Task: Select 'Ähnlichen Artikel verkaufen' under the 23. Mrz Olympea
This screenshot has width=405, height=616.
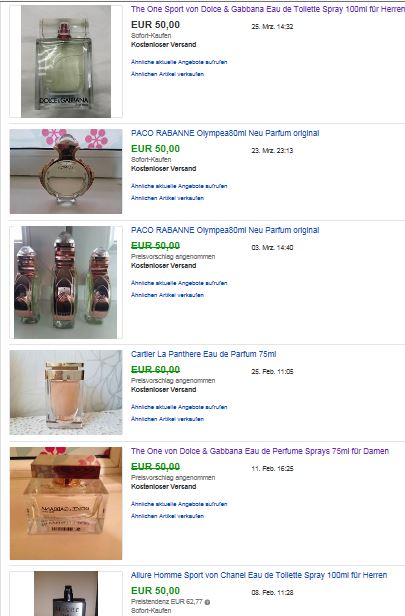Action: 167,198
